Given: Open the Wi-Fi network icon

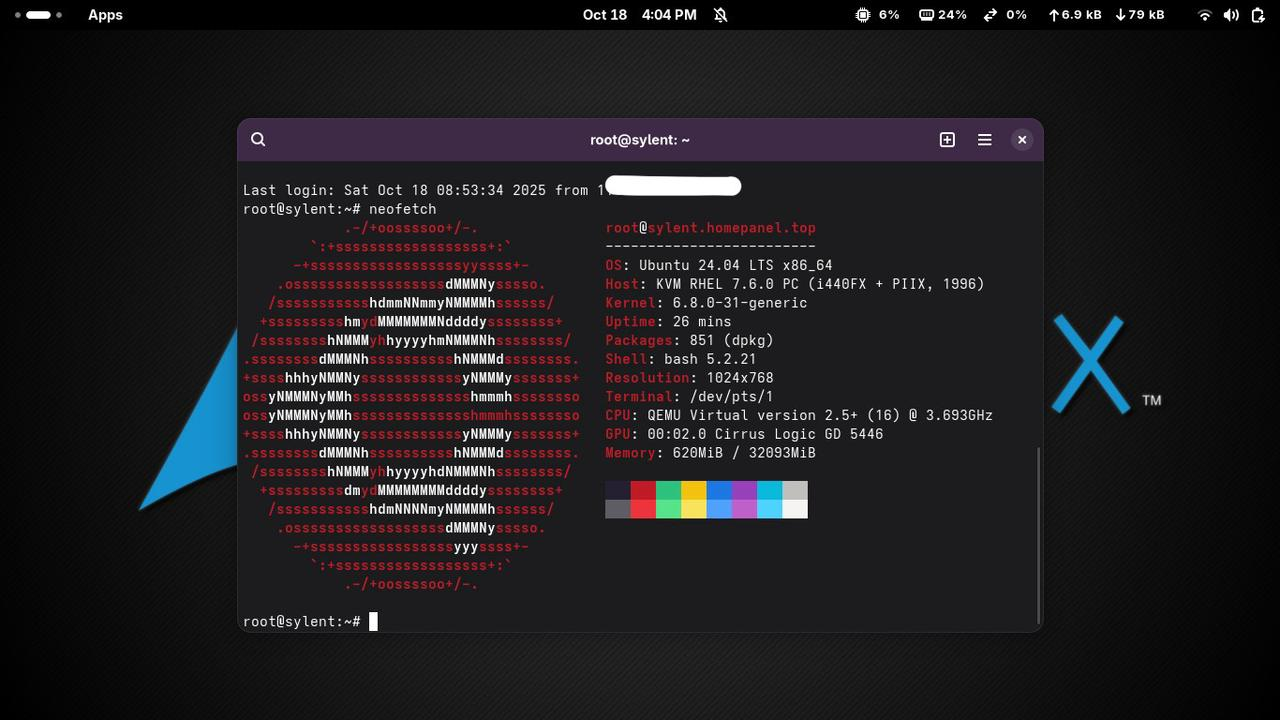Looking at the screenshot, I should click(1205, 15).
